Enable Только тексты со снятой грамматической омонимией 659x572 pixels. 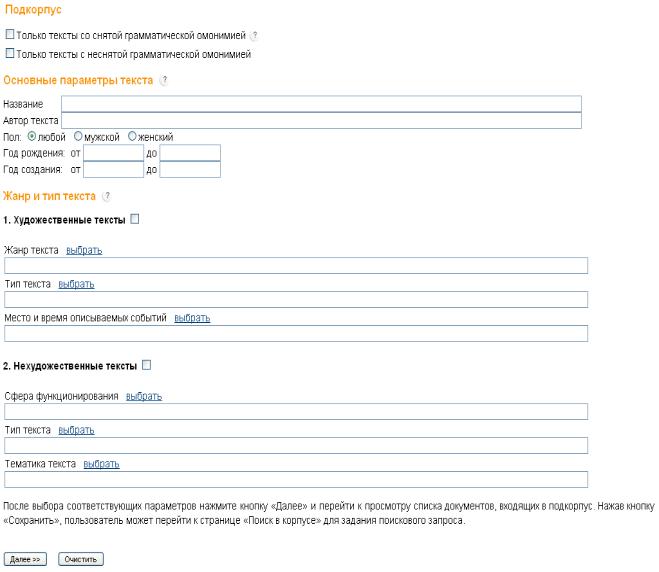10,34
